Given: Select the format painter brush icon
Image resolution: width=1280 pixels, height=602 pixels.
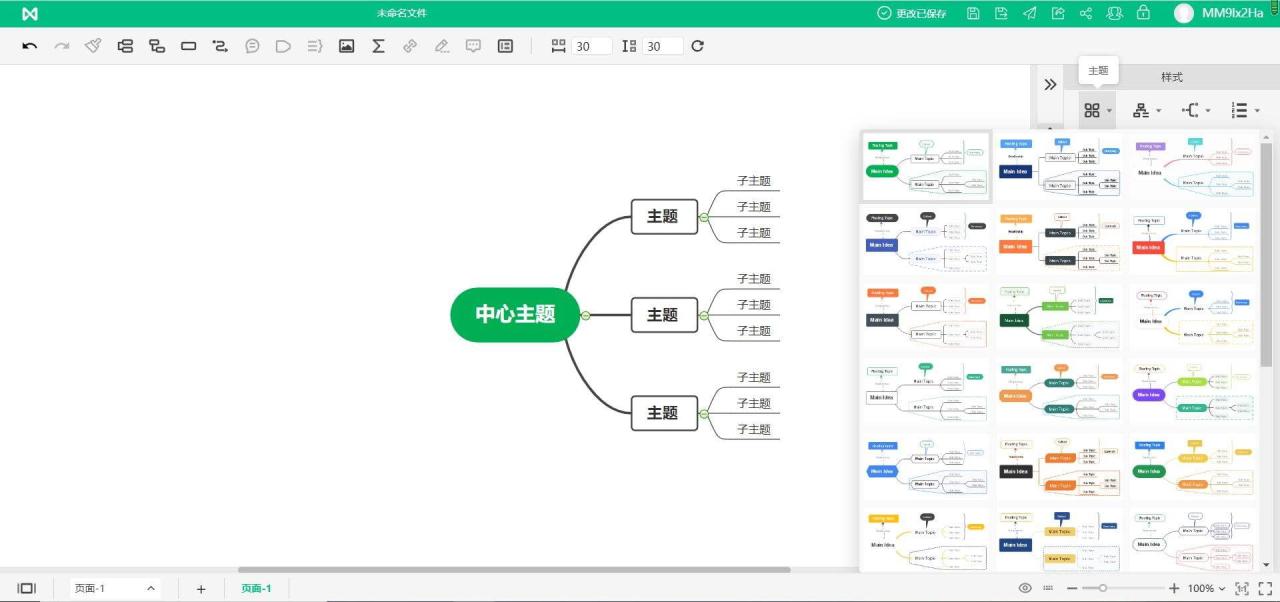Looking at the screenshot, I should coord(93,46).
